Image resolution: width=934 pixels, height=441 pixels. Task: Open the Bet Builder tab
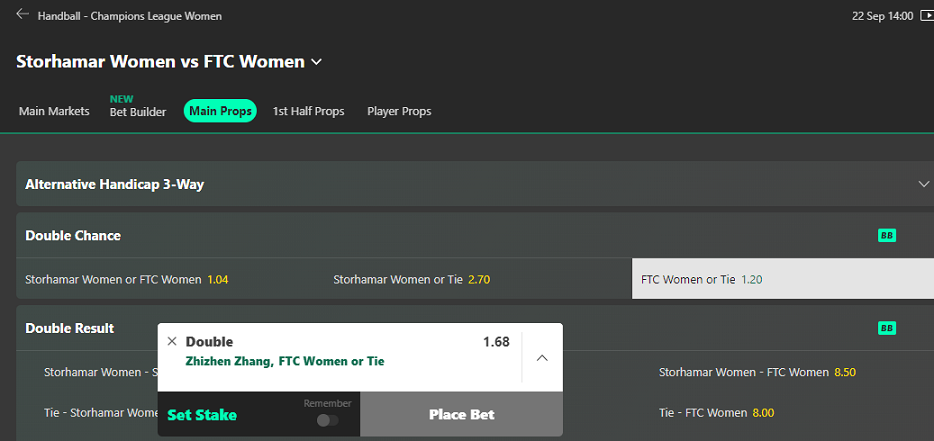click(x=138, y=112)
